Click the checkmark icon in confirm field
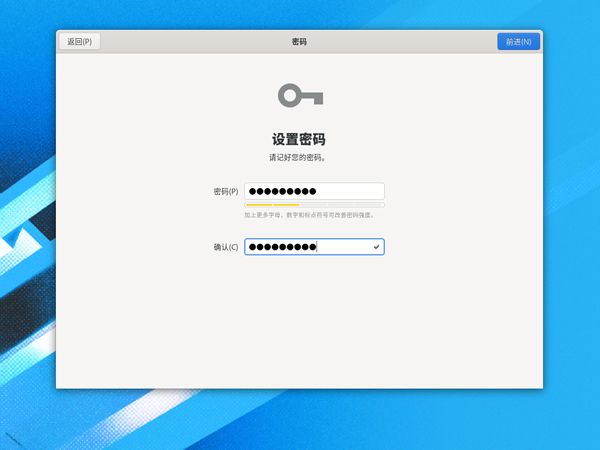This screenshot has height=450, width=600. point(377,247)
